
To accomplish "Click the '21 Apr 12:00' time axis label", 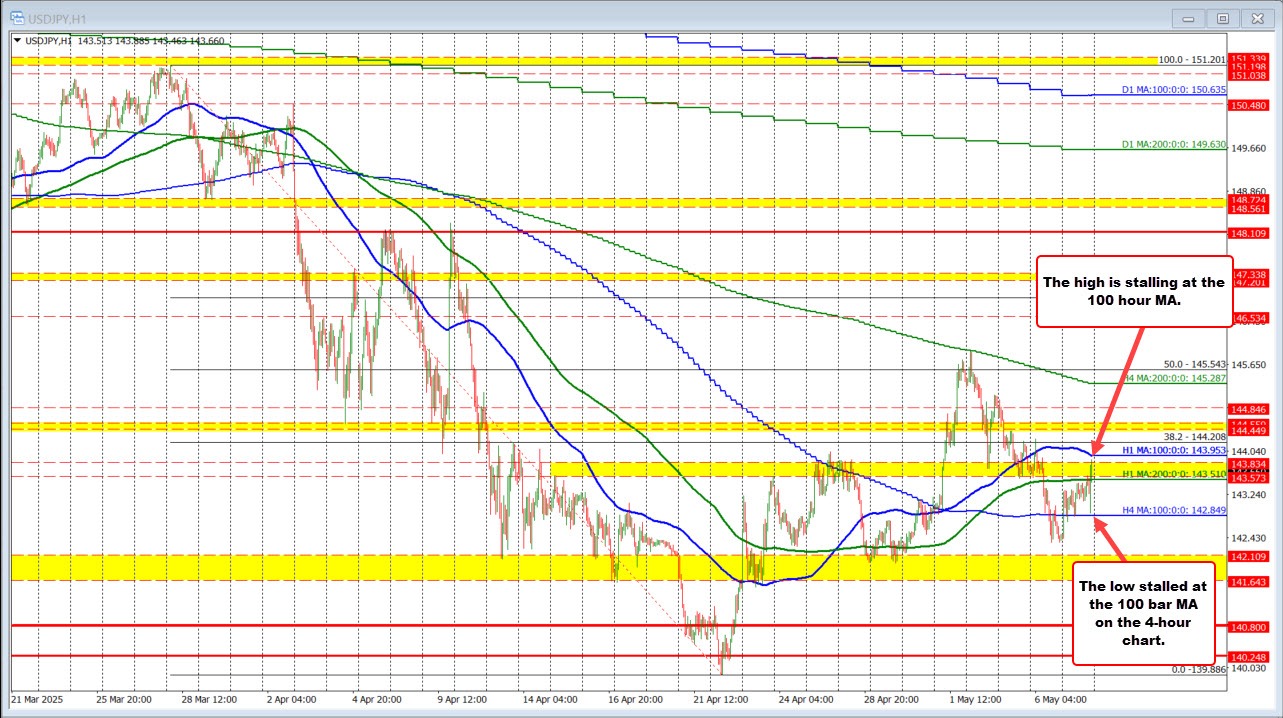I will point(719,700).
